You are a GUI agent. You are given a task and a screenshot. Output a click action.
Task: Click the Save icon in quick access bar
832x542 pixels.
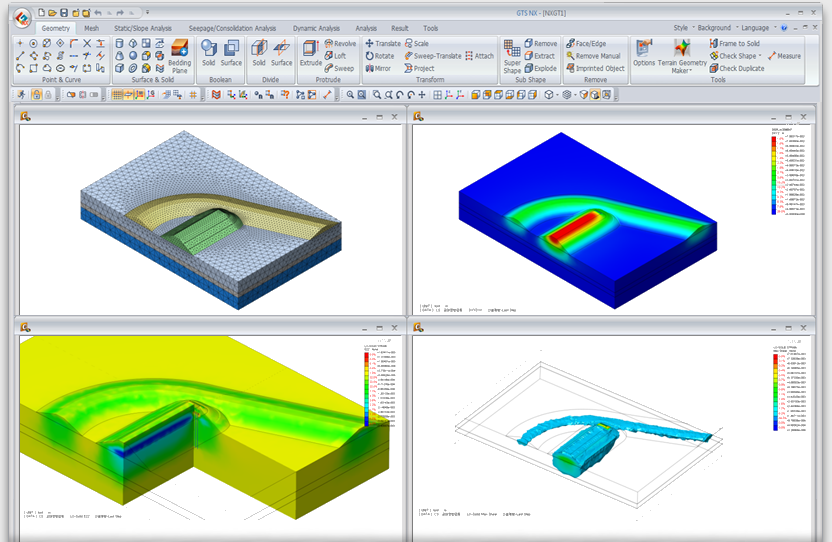click(x=66, y=13)
